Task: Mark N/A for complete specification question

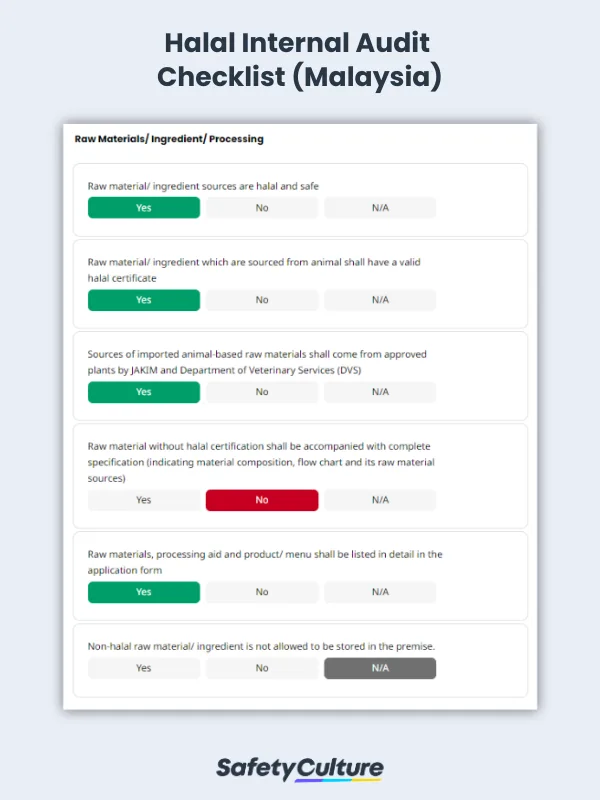Action: pyautogui.click(x=380, y=500)
